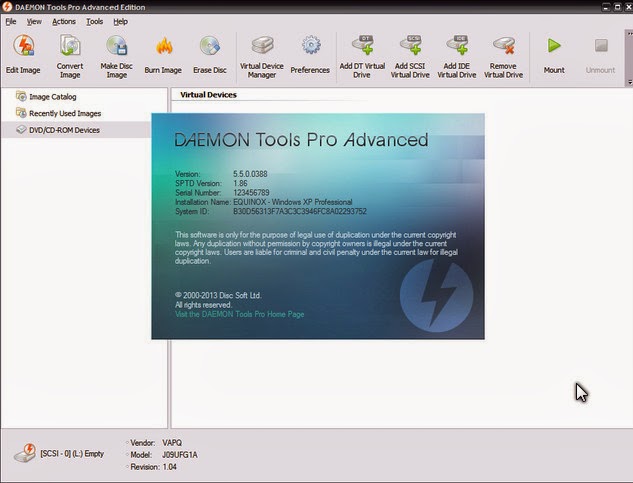Open the View menu

tap(34, 22)
